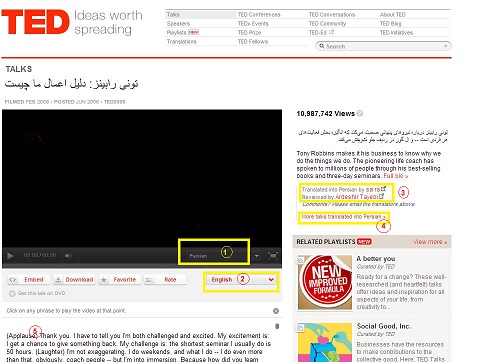Open TED Initiatives menu item
This screenshot has width=480, height=362.
pyautogui.click(x=396, y=33)
